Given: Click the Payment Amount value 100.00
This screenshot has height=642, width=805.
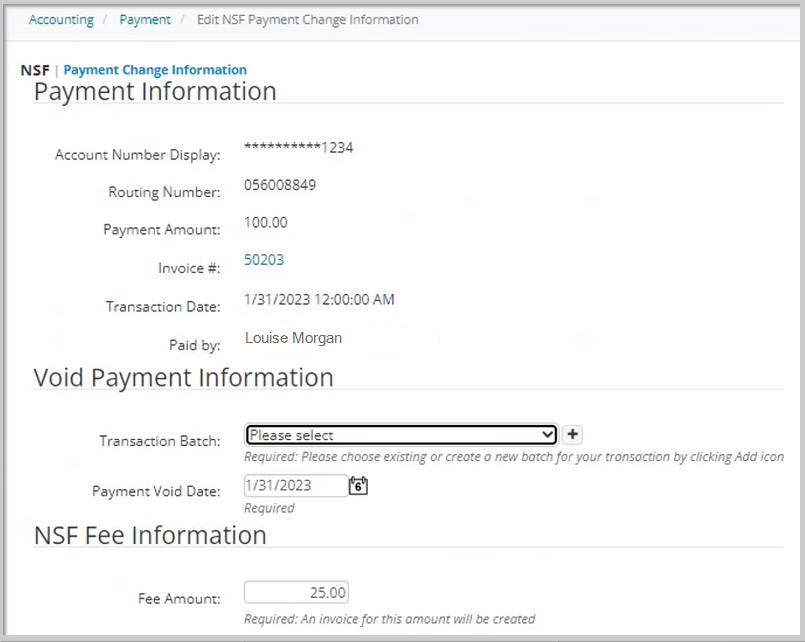Looking at the screenshot, I should pos(266,222).
